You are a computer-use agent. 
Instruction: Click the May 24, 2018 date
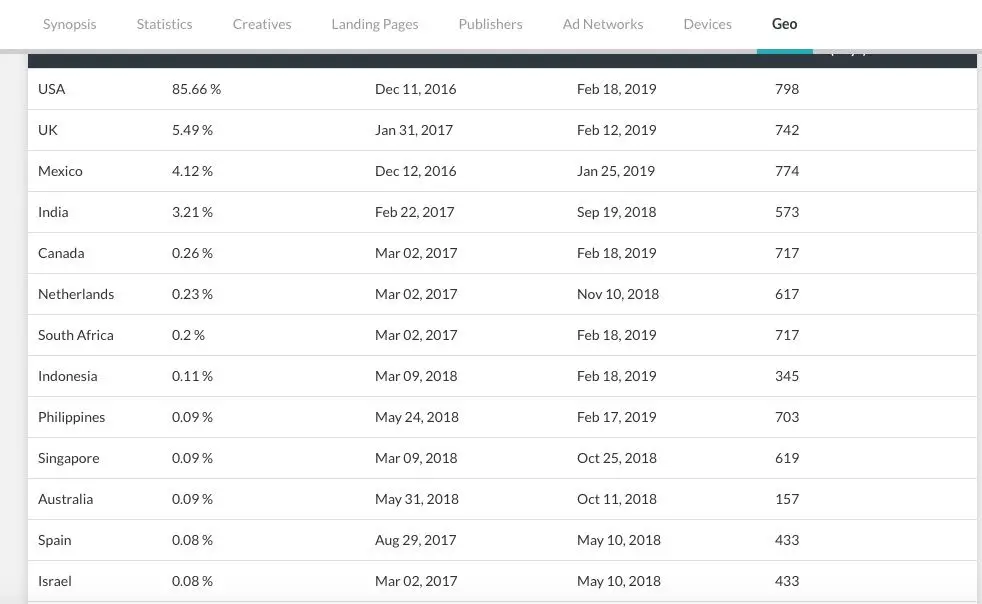point(416,417)
